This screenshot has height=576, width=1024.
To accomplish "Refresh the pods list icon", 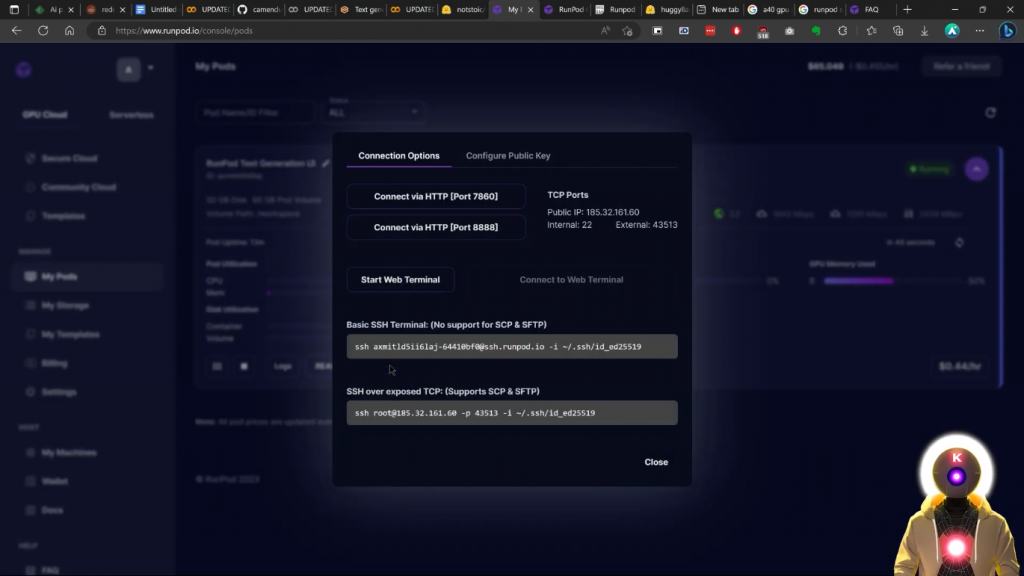I will pos(990,112).
